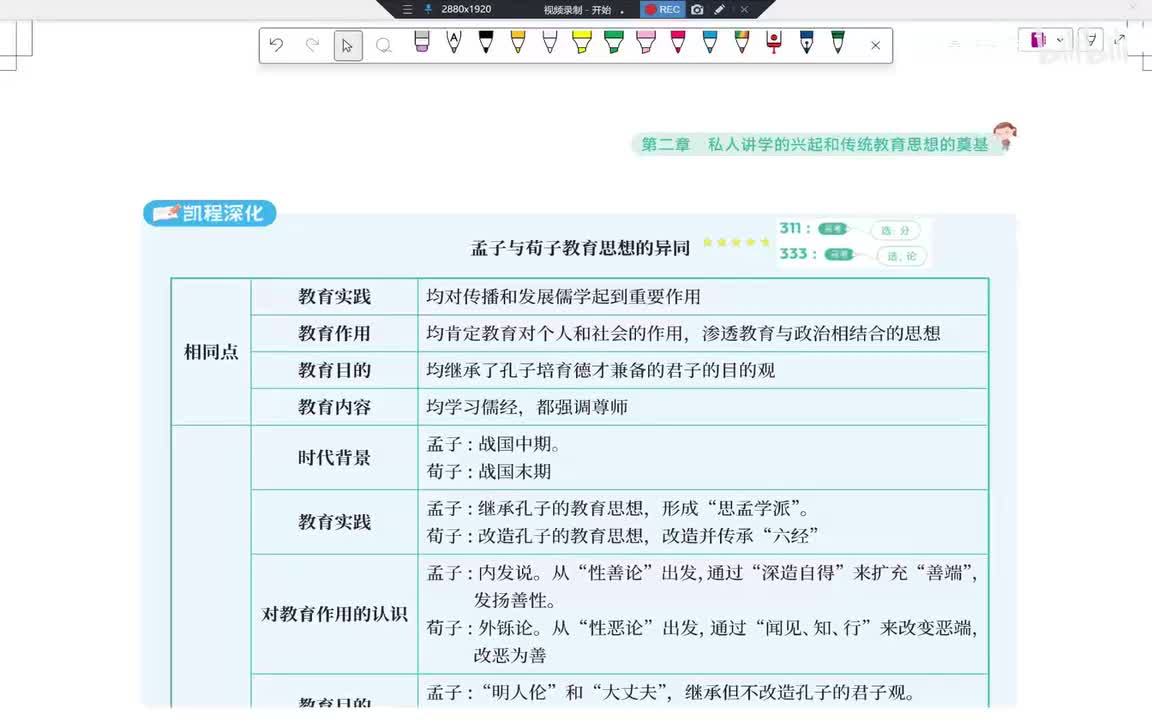Select the dark green pen

(x=838, y=41)
